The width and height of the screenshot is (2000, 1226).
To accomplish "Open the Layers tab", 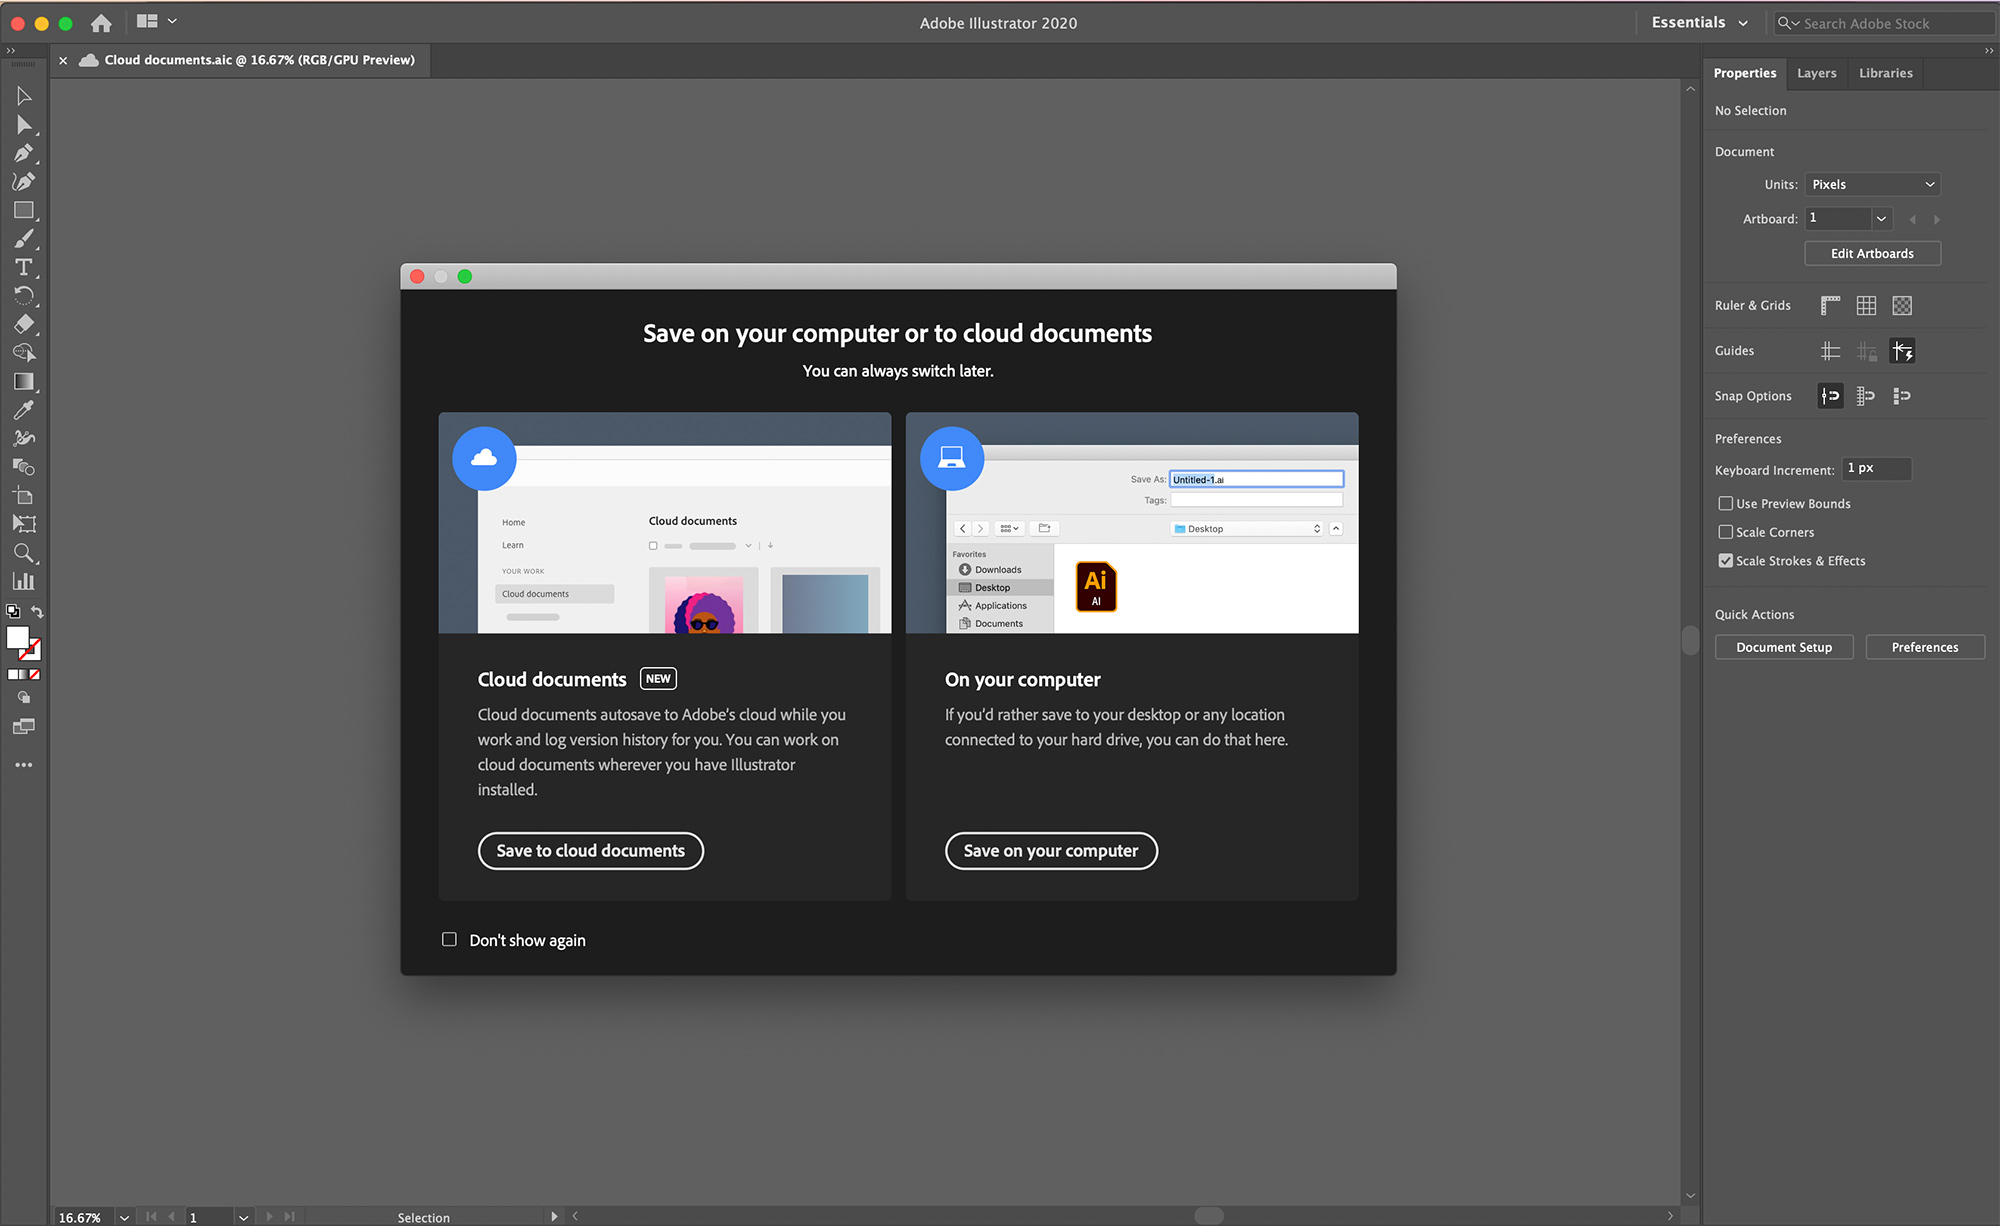I will coord(1814,71).
